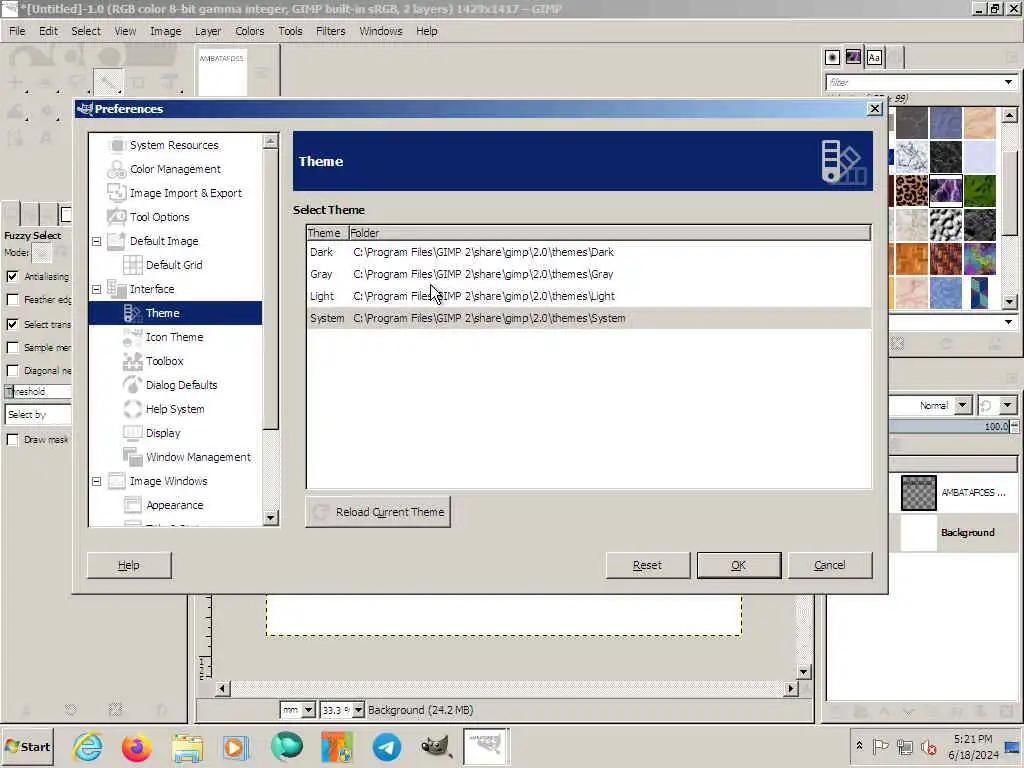Collapse the Image Windows tree node
Screen dimensions: 1024x768
[x=97, y=481]
